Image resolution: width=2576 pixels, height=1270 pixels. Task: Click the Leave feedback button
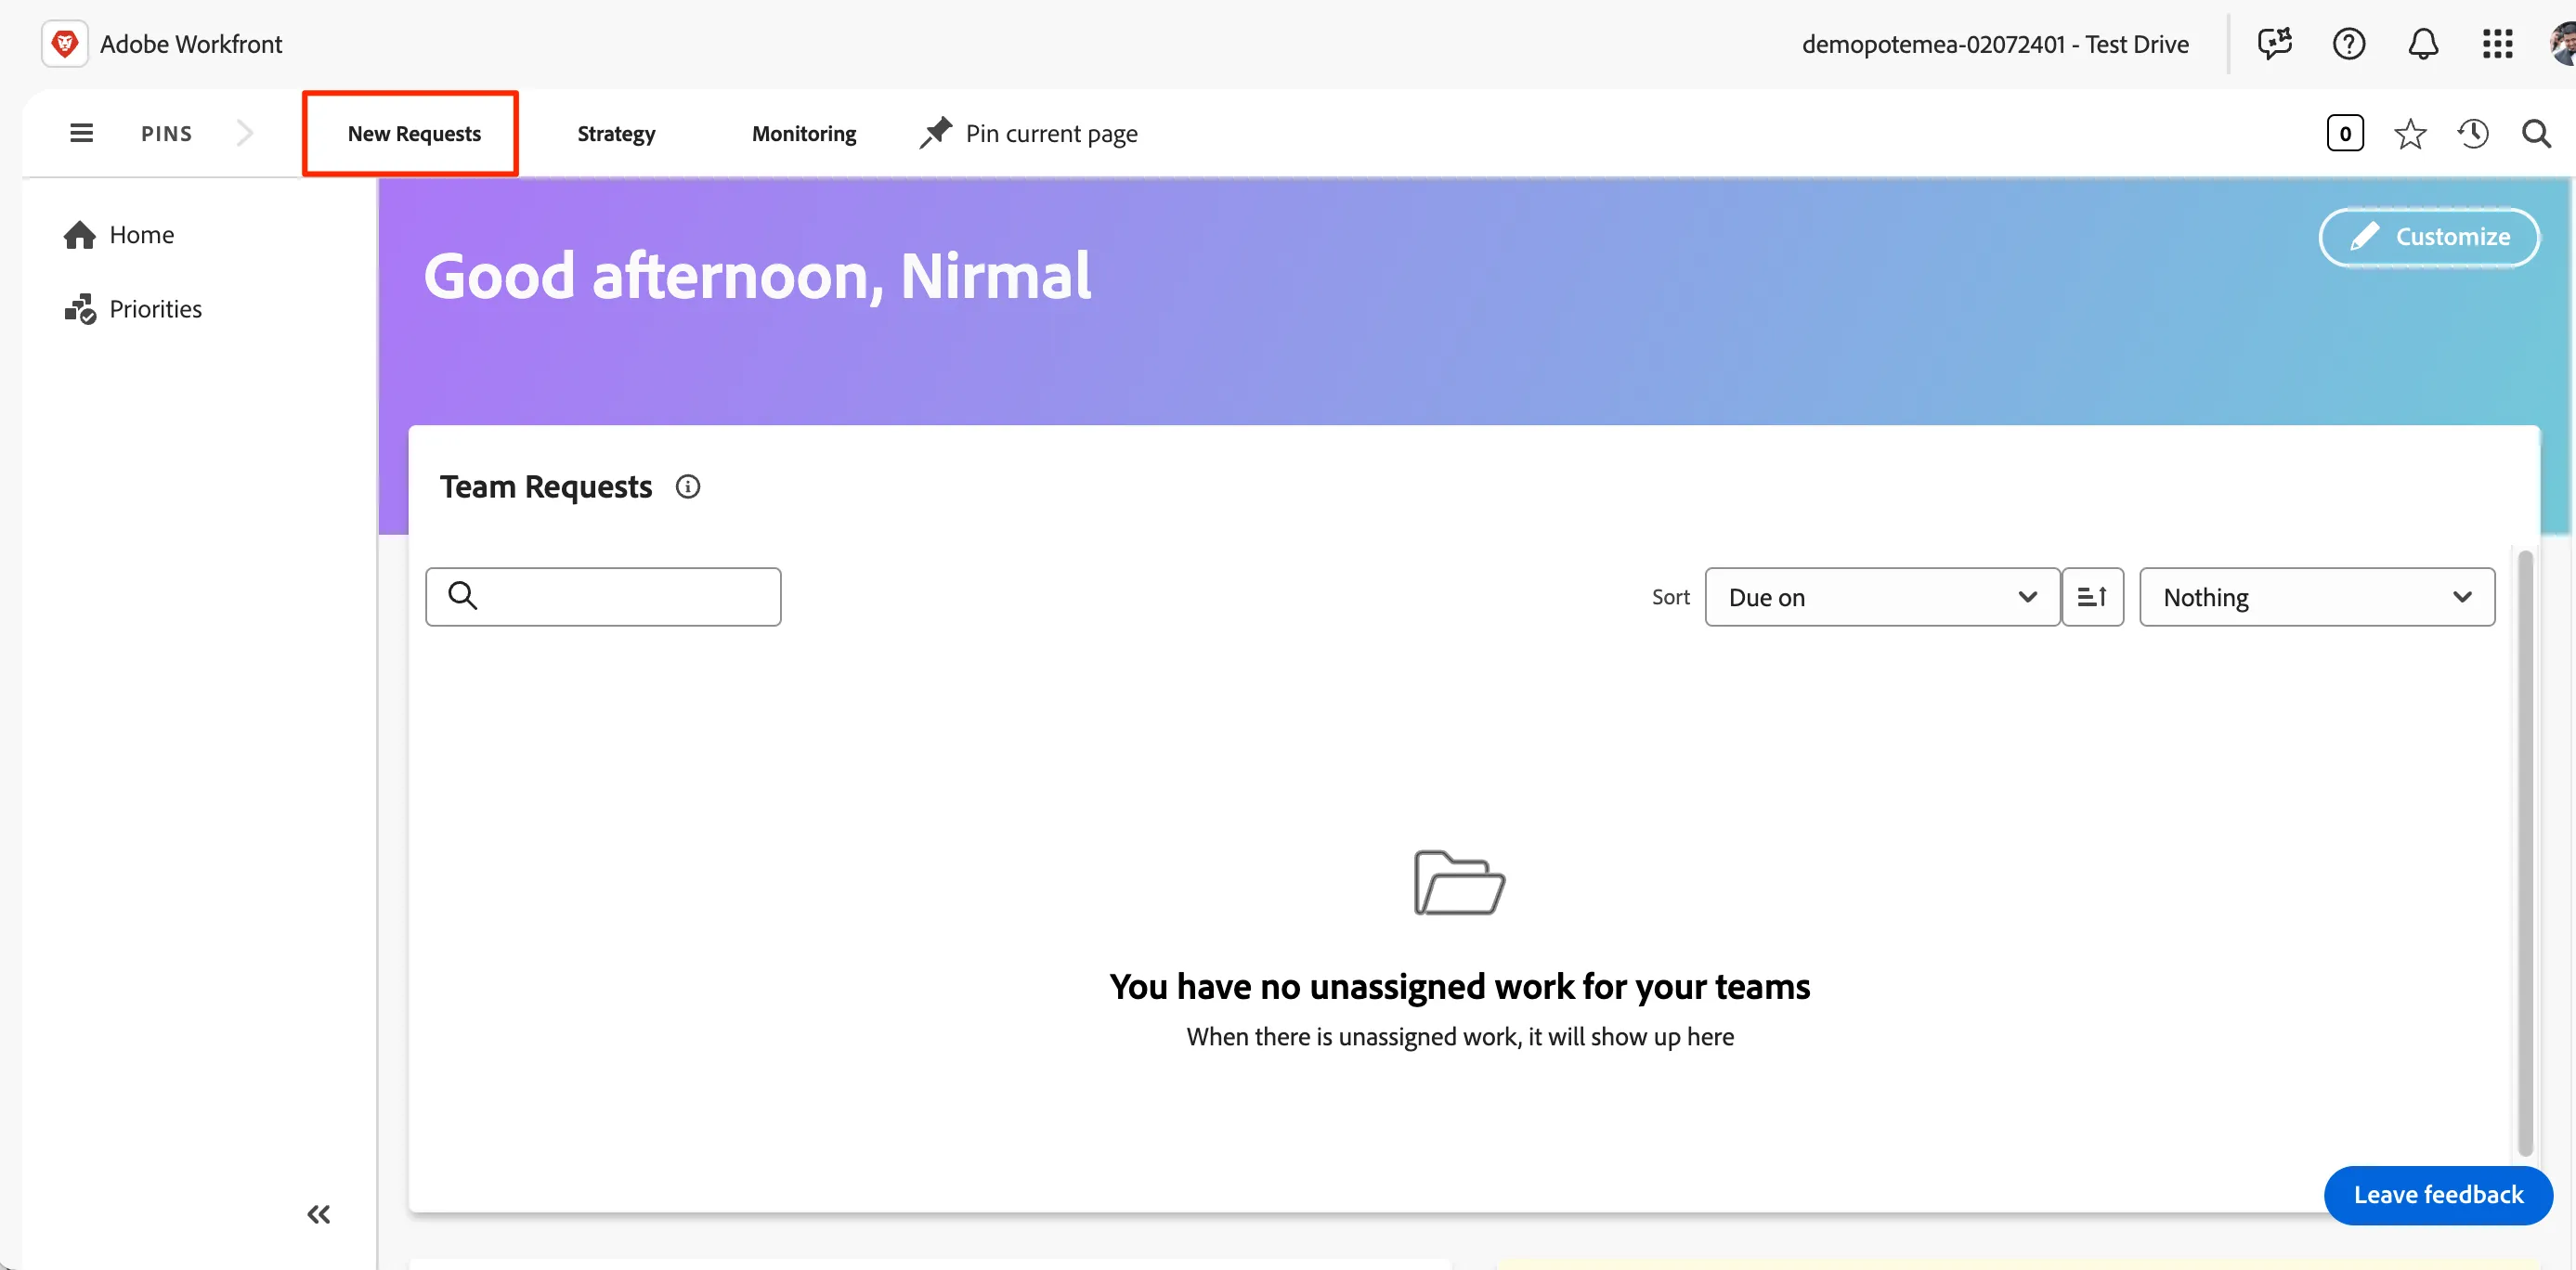[2438, 1195]
